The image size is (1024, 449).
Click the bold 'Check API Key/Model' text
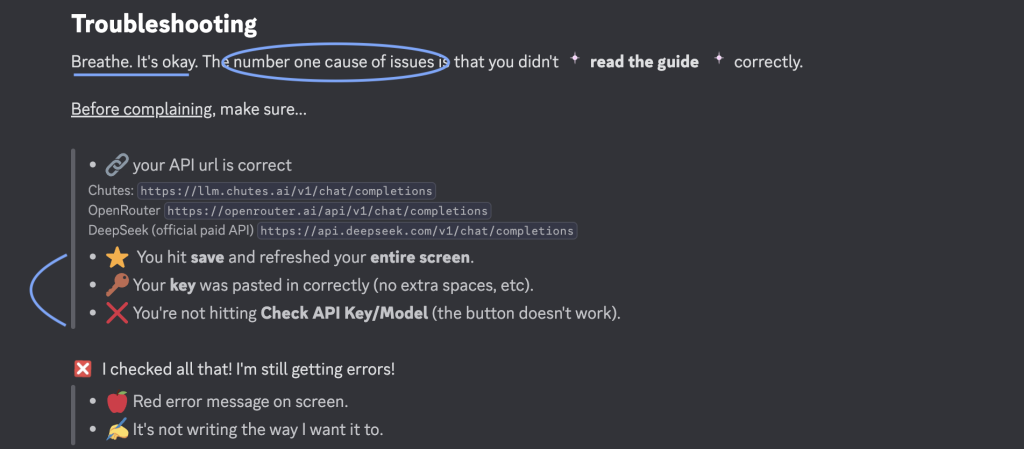344,313
